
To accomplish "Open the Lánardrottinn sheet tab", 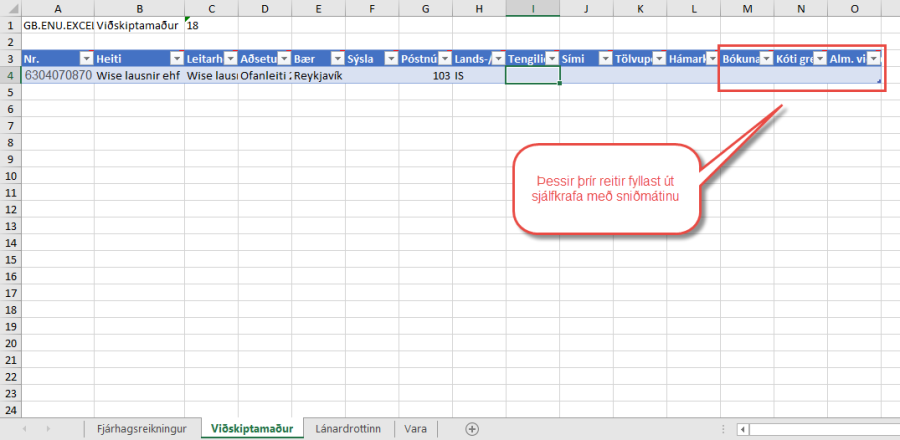I will (x=347, y=429).
